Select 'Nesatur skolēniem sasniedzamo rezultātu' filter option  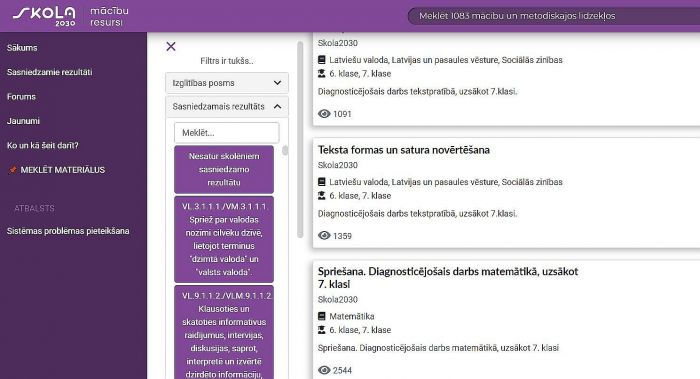pos(224,169)
